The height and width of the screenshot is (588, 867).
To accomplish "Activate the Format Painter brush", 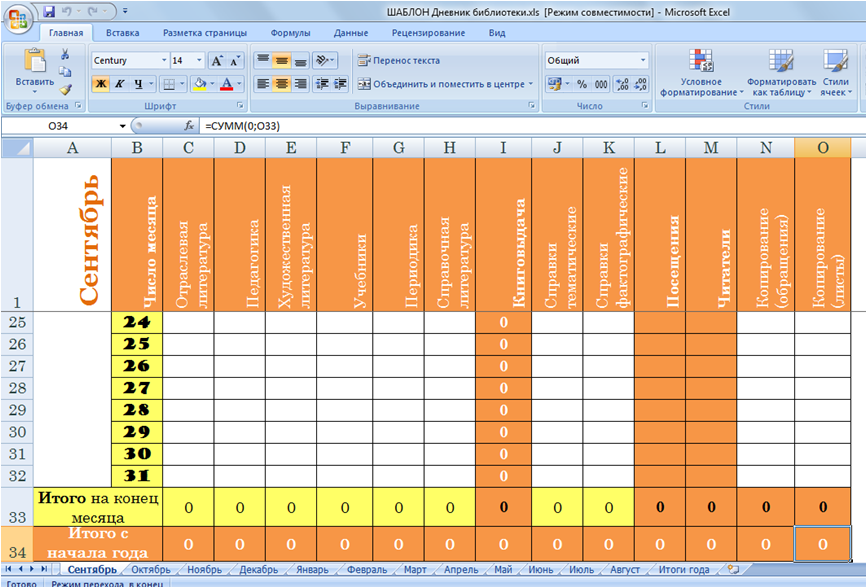I will pos(66,89).
